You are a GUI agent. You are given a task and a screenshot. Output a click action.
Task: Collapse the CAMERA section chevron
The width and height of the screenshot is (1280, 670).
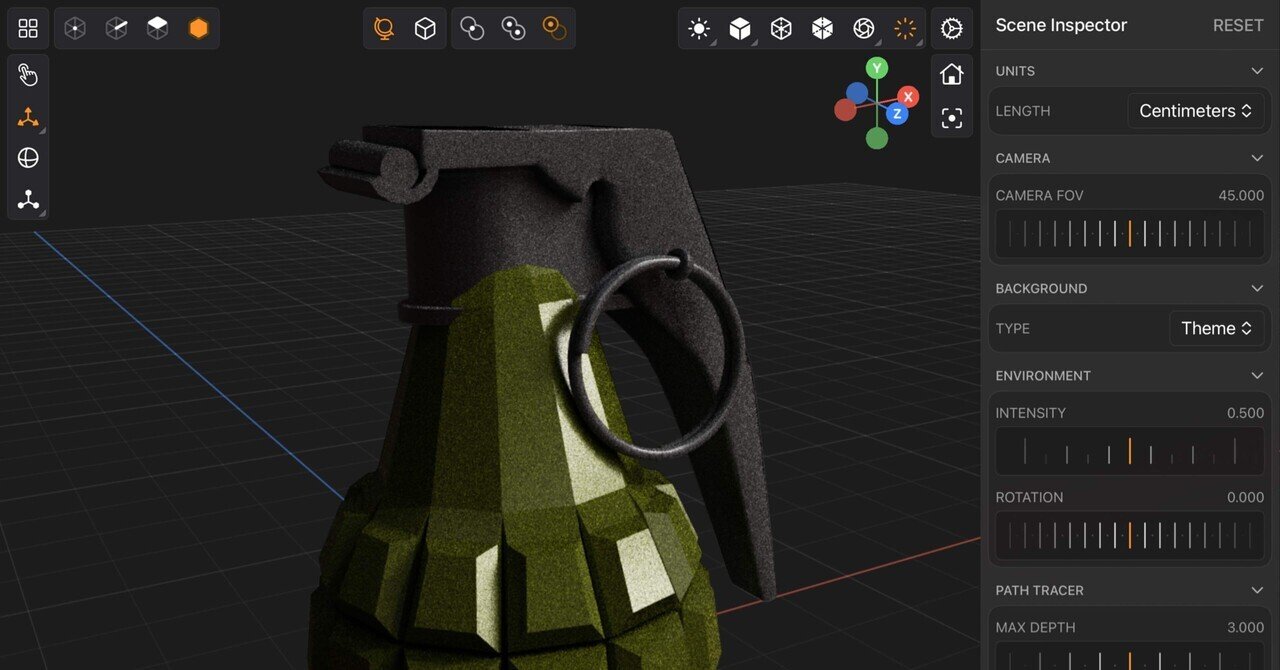point(1257,158)
